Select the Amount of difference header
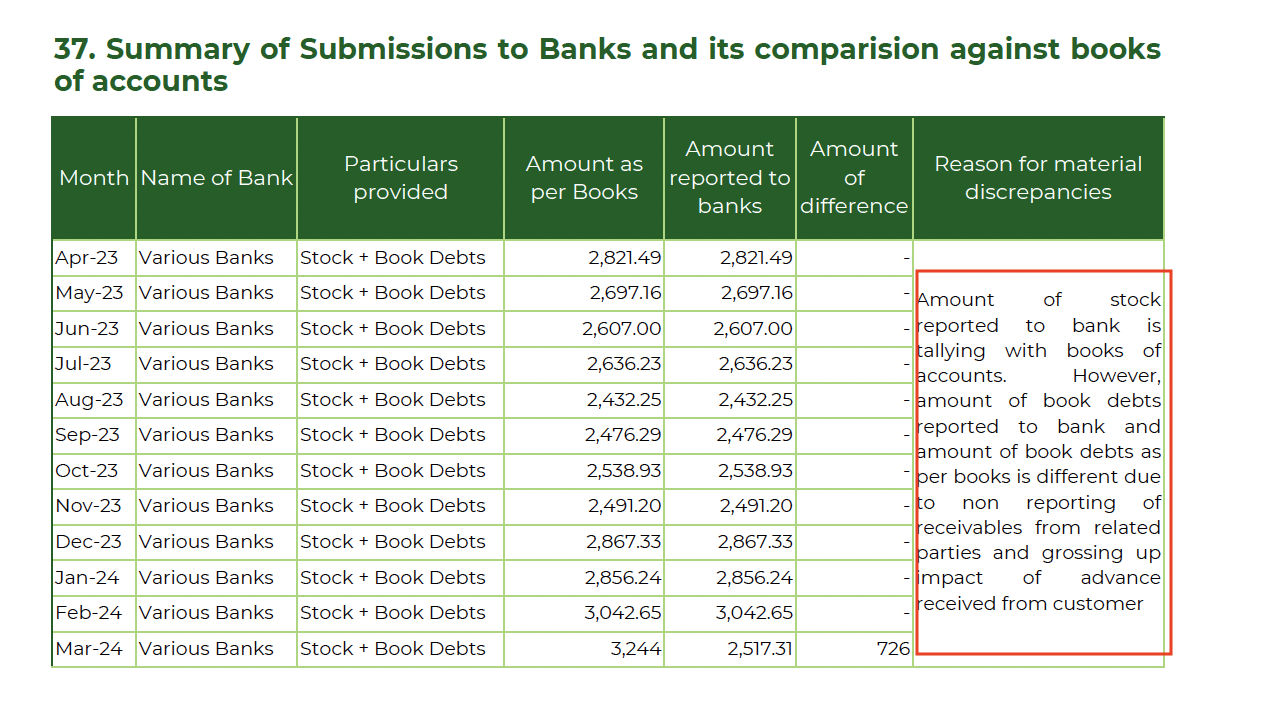The height and width of the screenshot is (724, 1280). [854, 178]
